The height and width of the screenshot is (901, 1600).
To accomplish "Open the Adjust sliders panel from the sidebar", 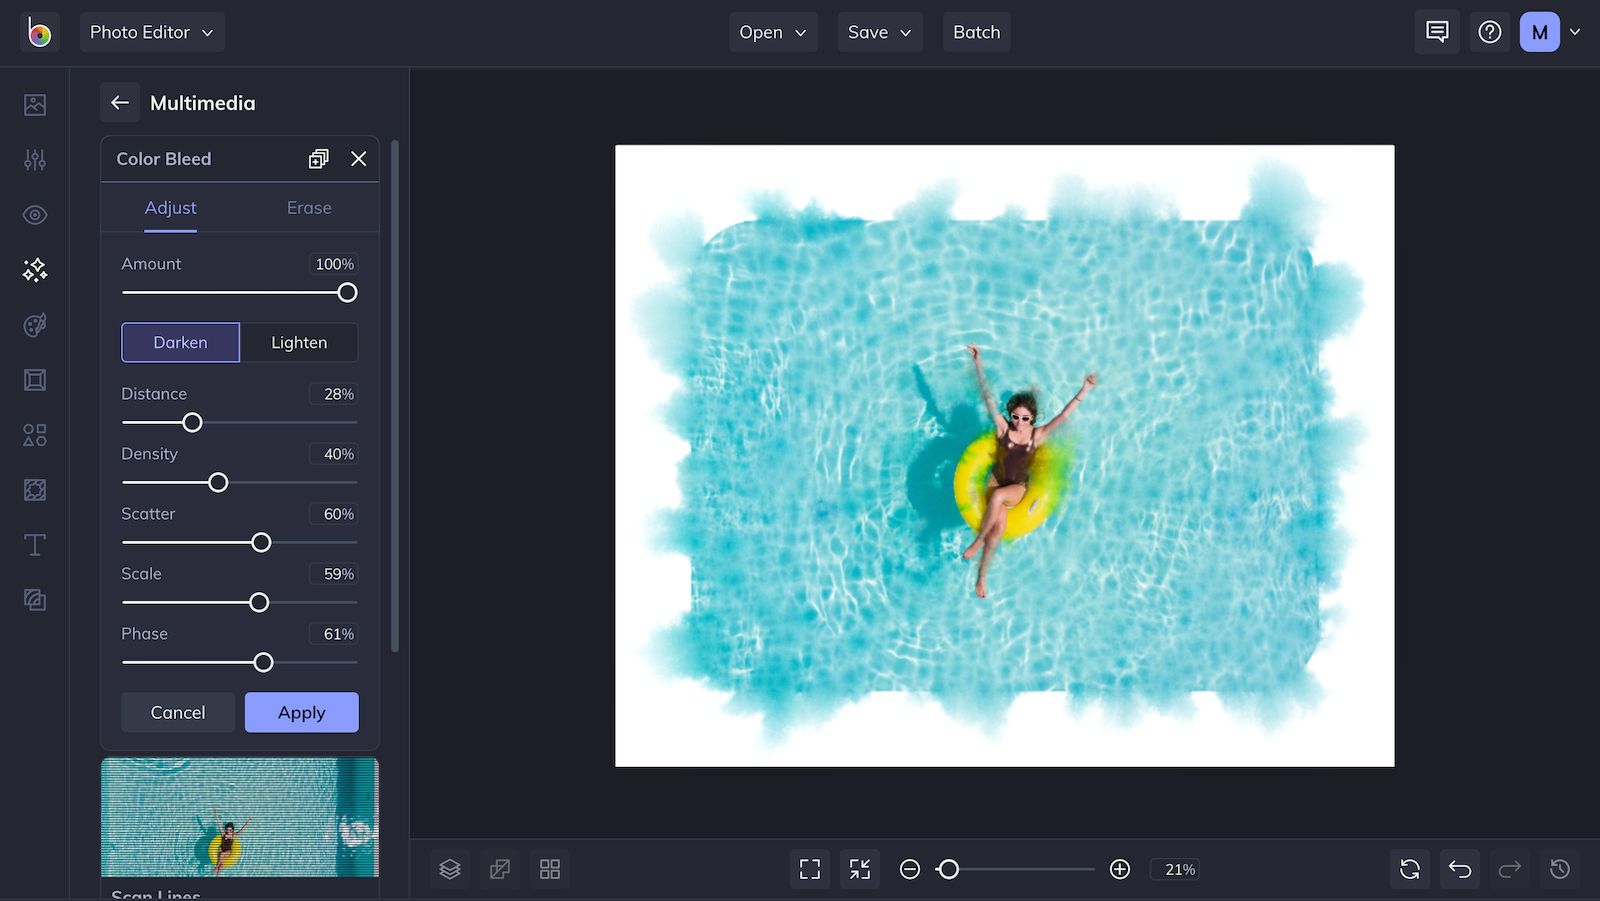I will [x=34, y=159].
